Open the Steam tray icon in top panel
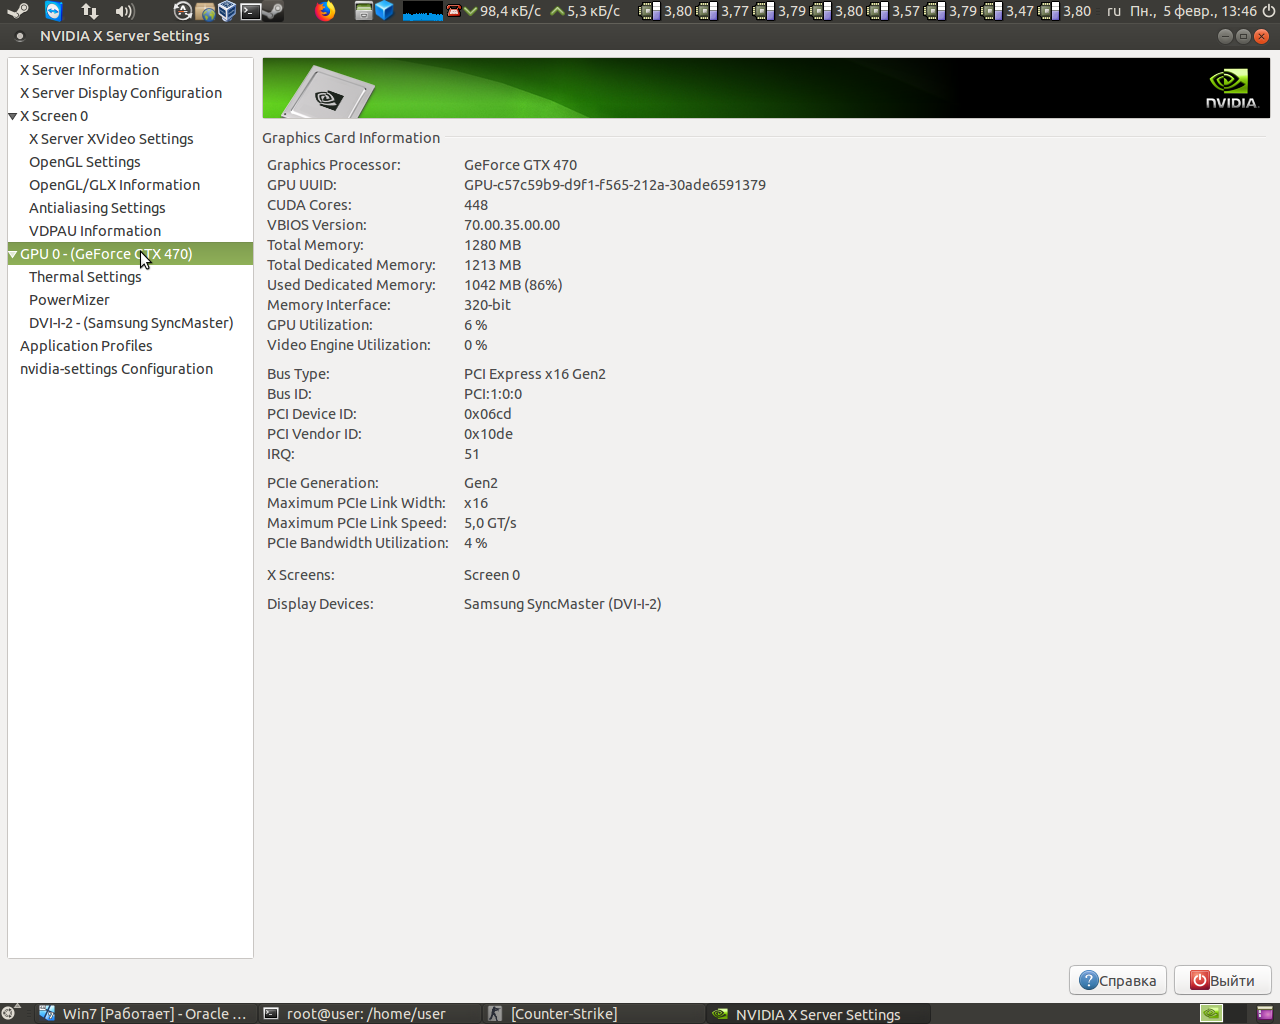The image size is (1280, 1024). 18,11
